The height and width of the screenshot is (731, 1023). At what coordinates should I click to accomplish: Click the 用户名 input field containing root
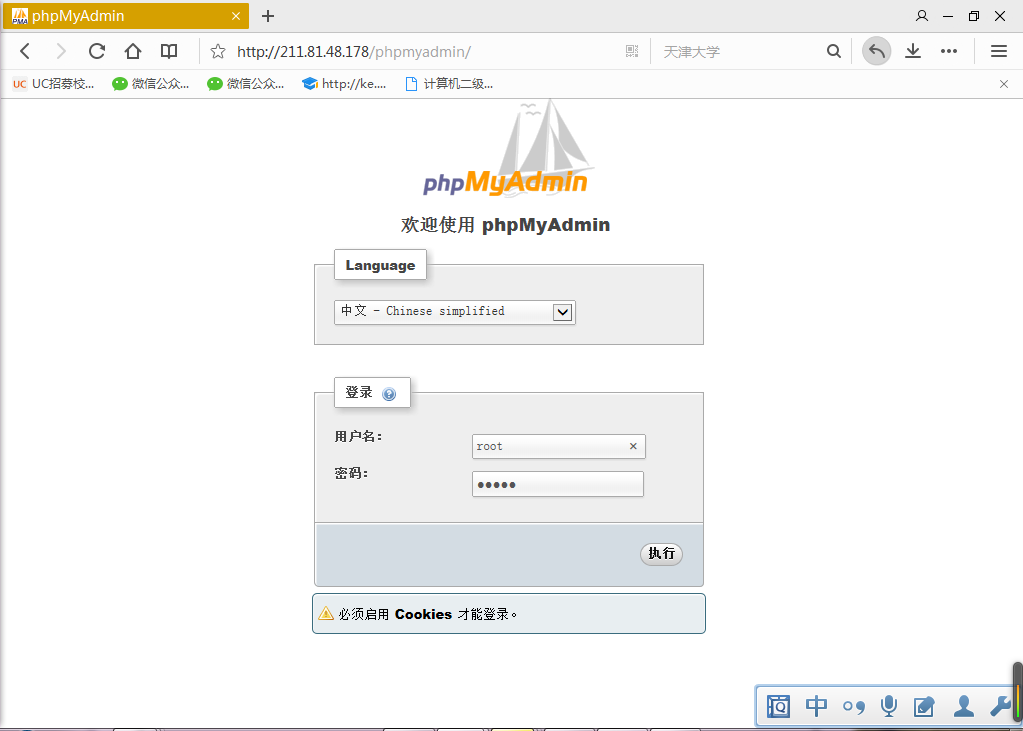click(x=558, y=446)
